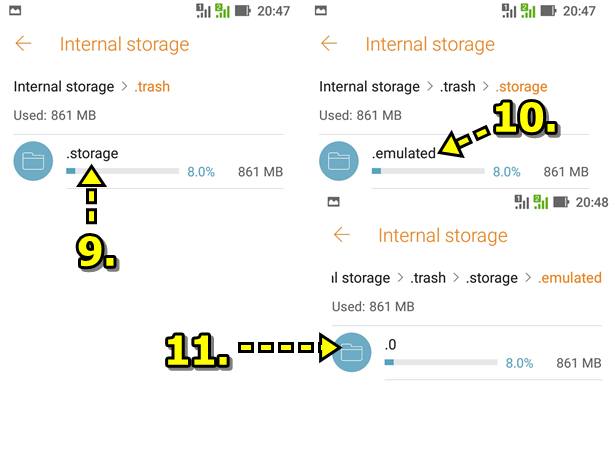Go to Internal storage breadcrumb in left screen
The height and width of the screenshot is (458, 615).
click(x=64, y=86)
